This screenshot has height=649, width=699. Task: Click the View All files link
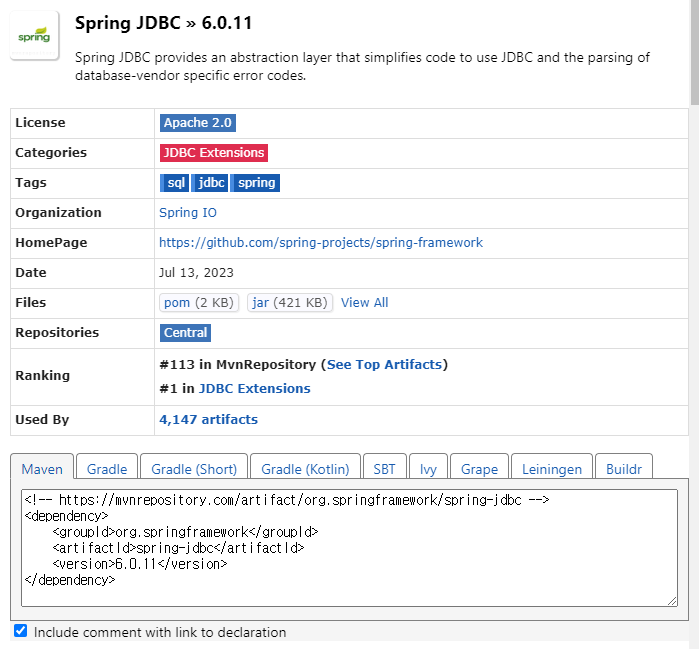(x=364, y=303)
